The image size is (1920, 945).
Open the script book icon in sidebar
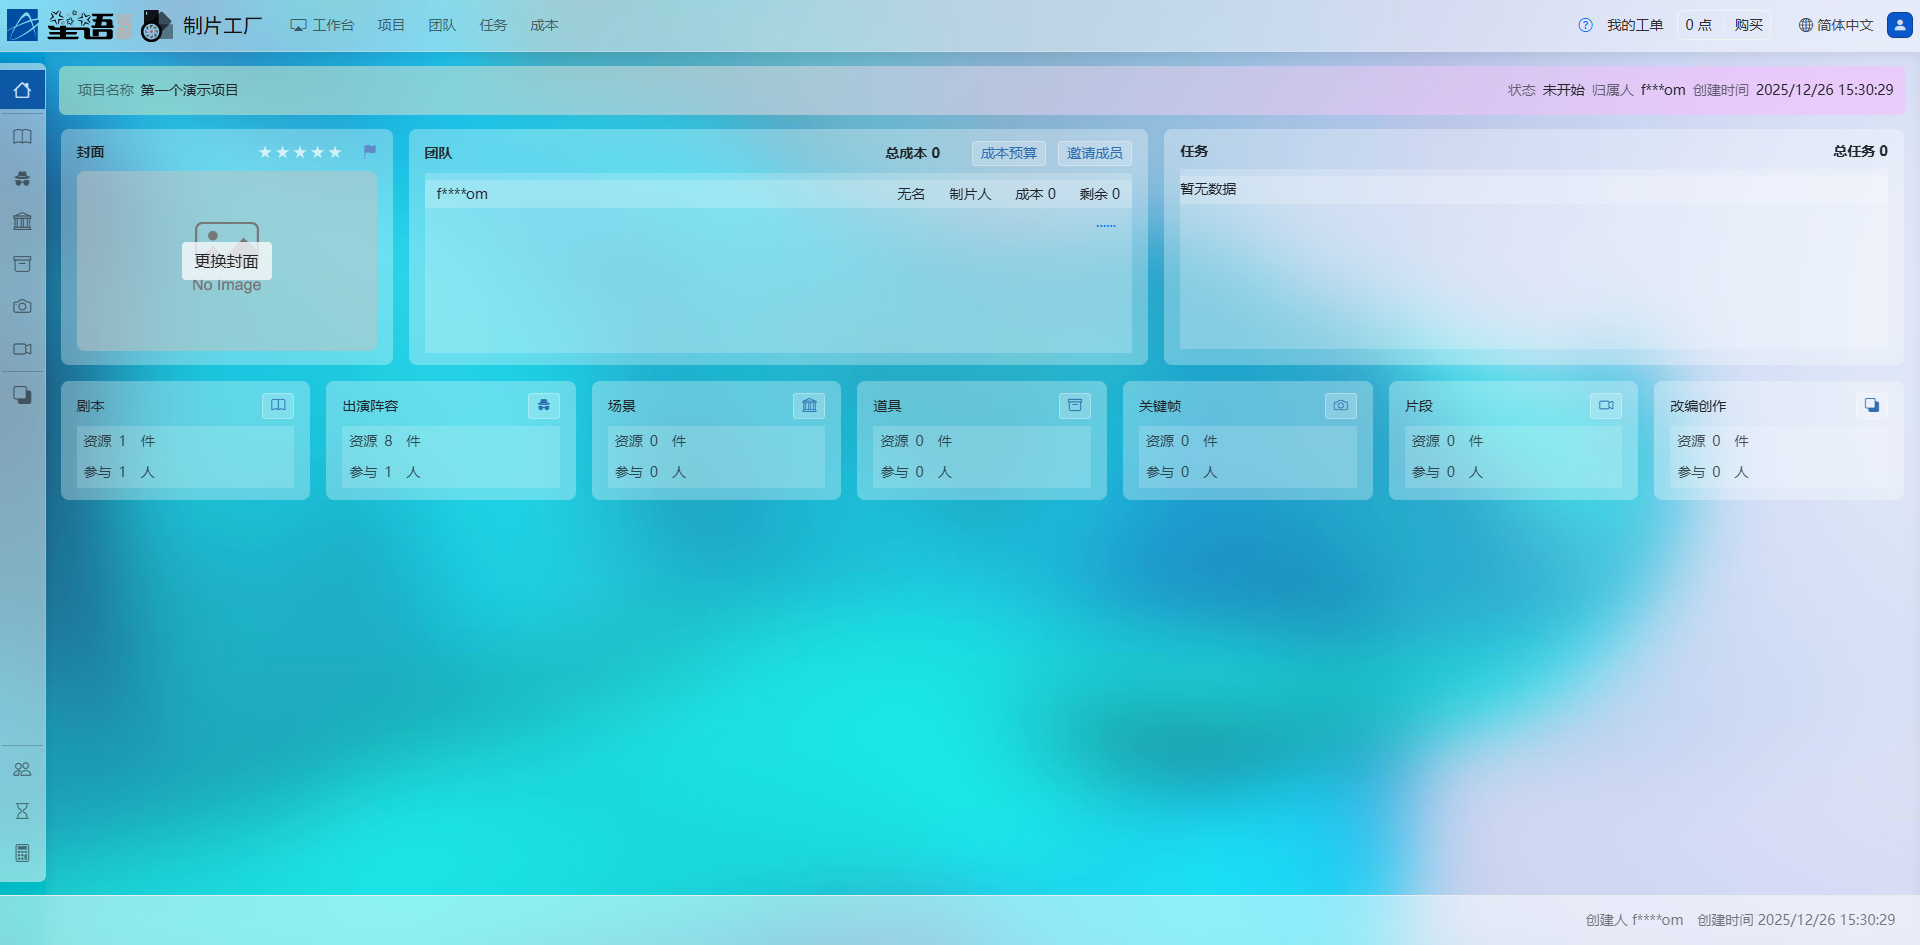pyautogui.click(x=22, y=137)
